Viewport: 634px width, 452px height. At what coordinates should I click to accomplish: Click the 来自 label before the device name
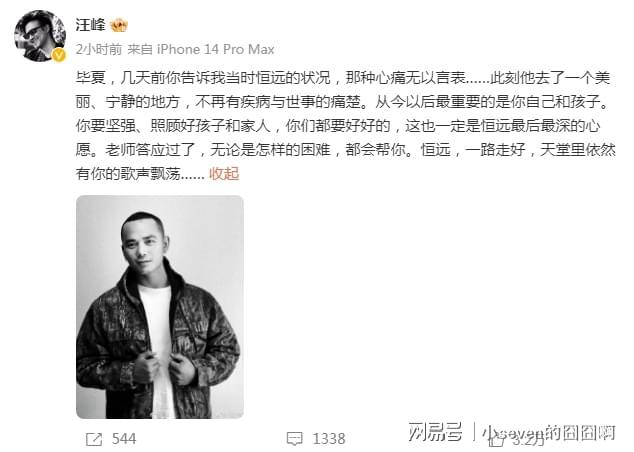click(x=140, y=49)
